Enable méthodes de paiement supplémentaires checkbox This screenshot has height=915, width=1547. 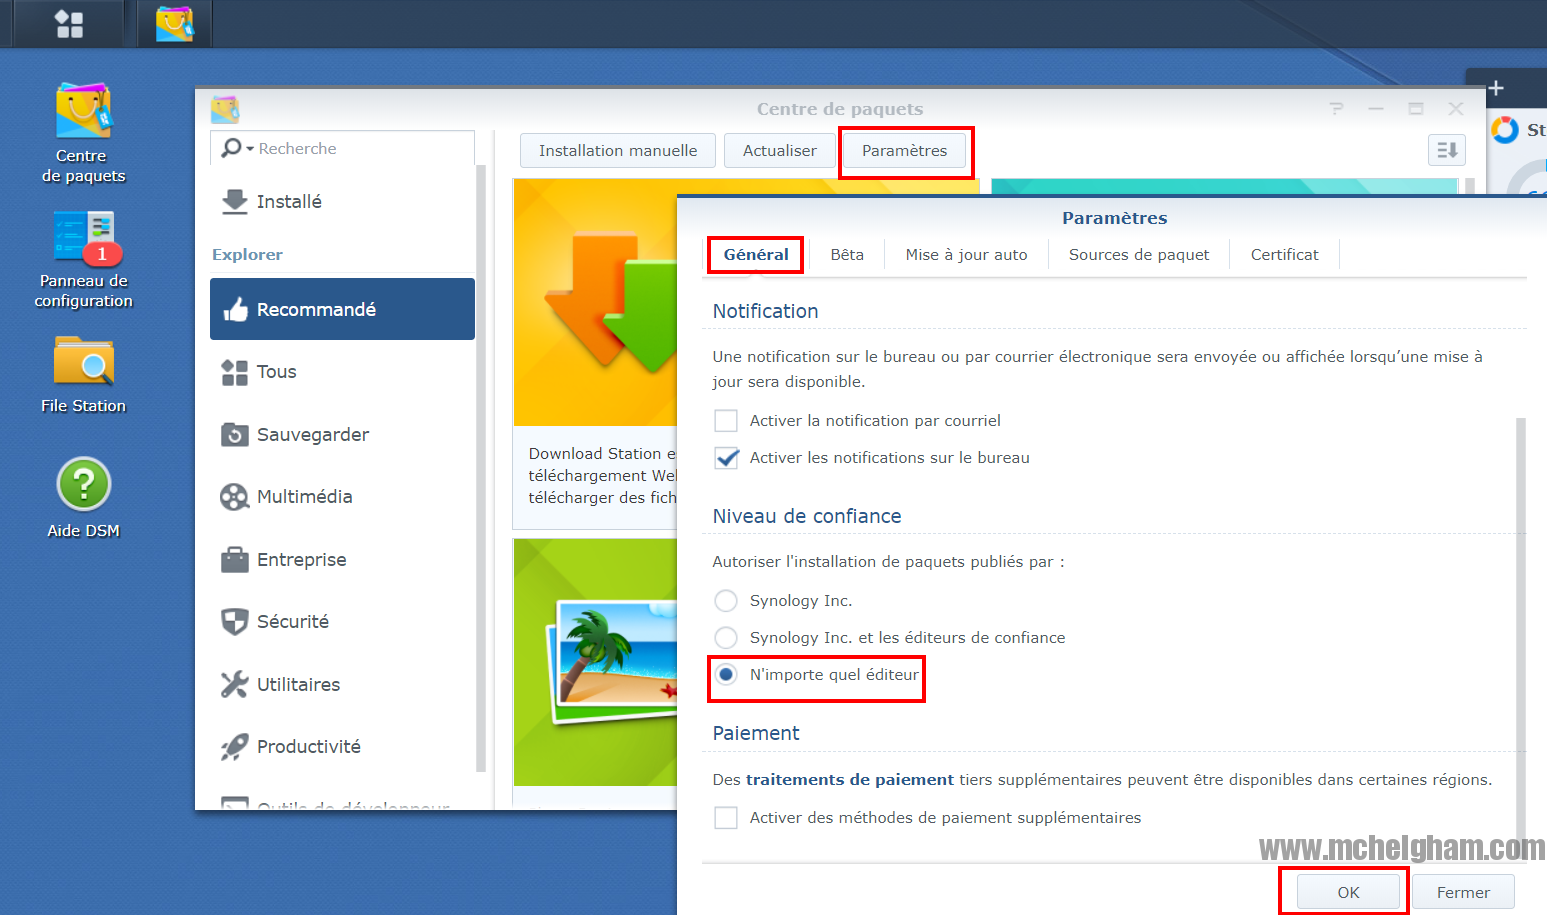pos(726,818)
